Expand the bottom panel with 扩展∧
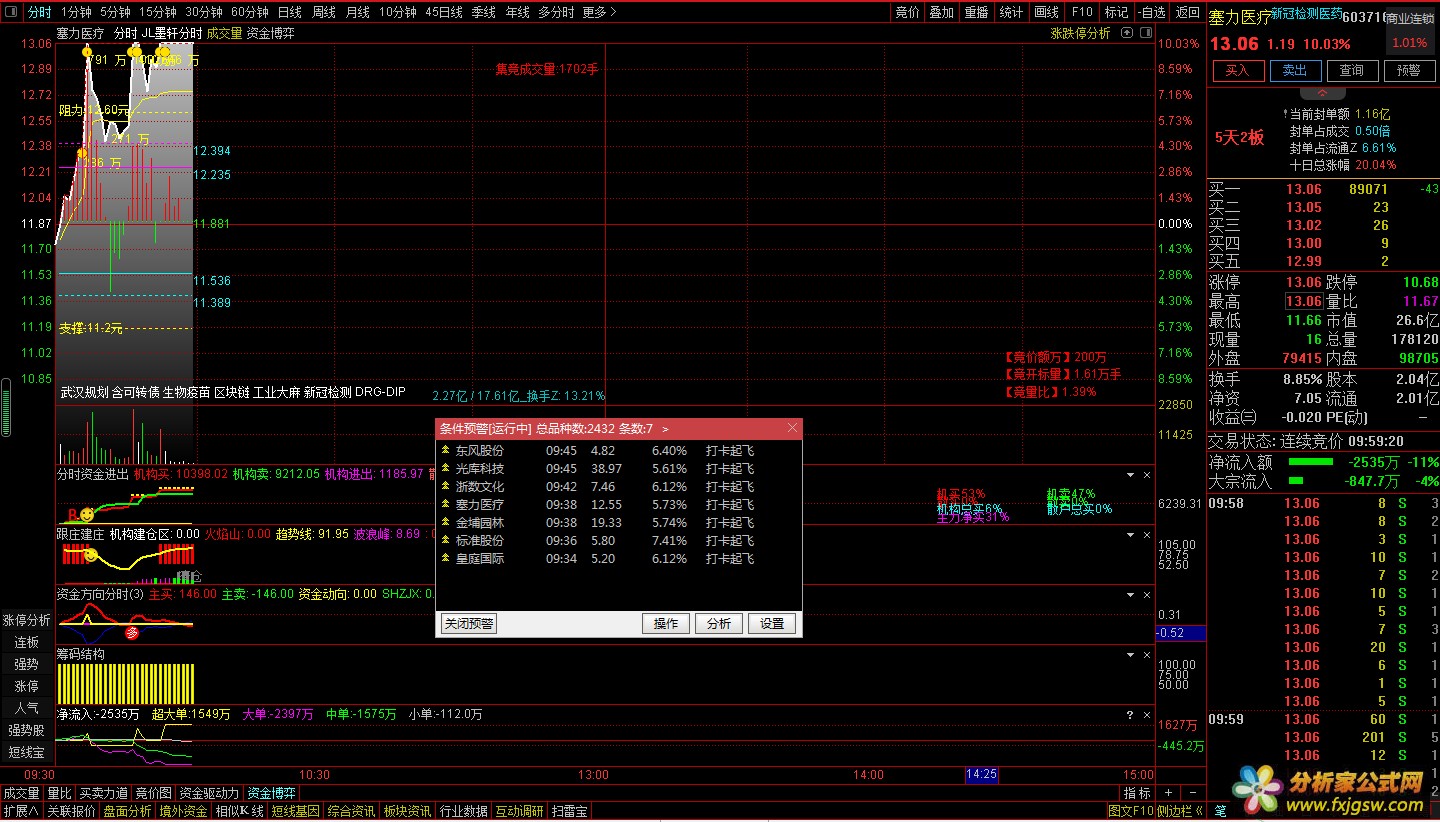Viewport: 1440px width, 822px height. click(21, 811)
